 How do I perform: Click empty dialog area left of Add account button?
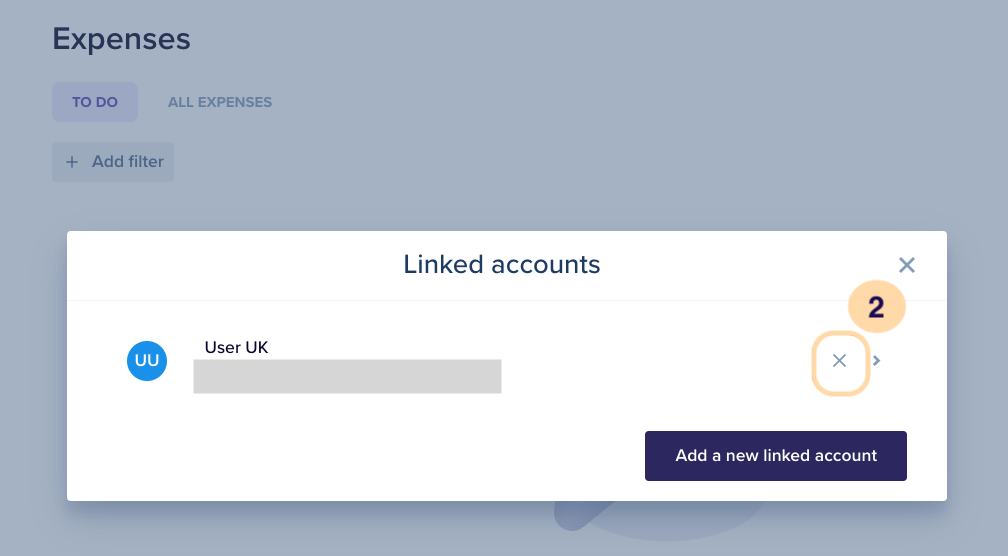pyautogui.click(x=354, y=456)
